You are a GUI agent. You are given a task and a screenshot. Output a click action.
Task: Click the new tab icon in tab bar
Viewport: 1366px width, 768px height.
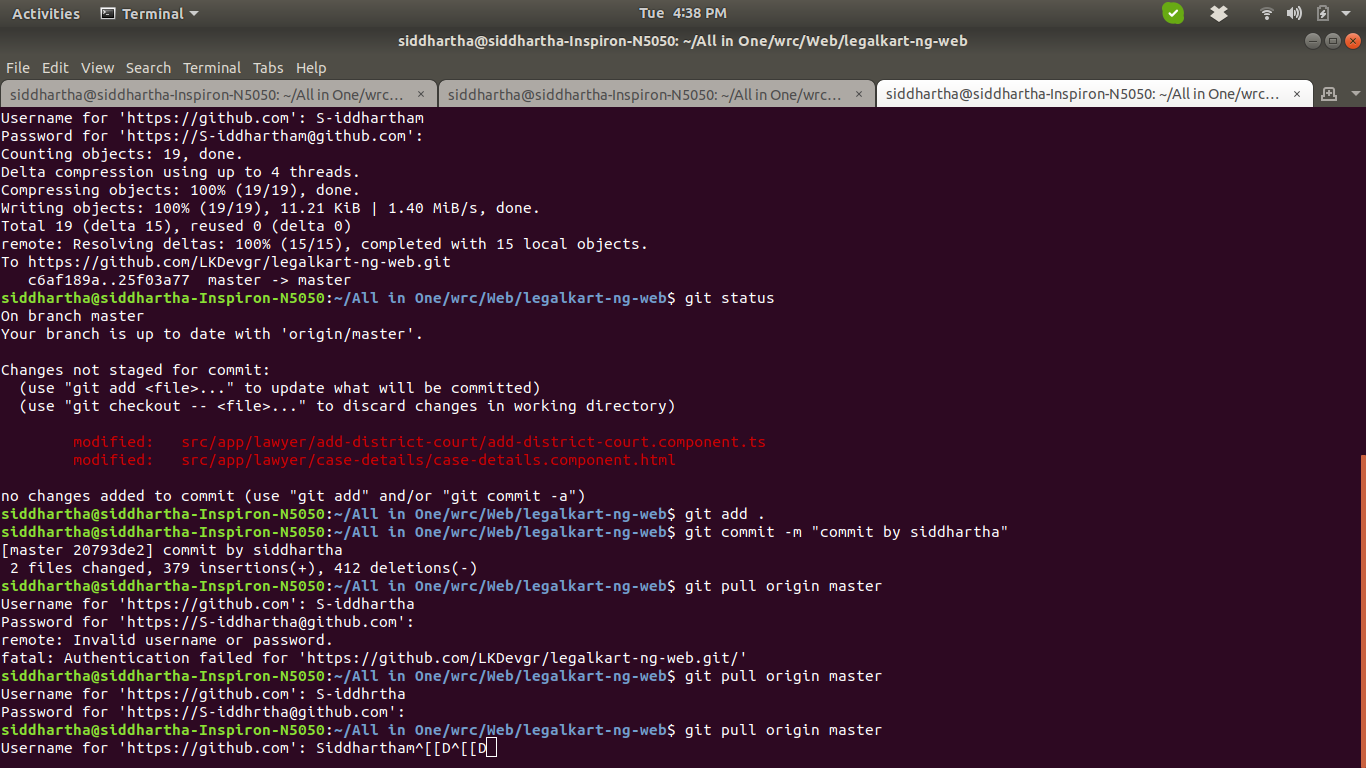(1329, 94)
